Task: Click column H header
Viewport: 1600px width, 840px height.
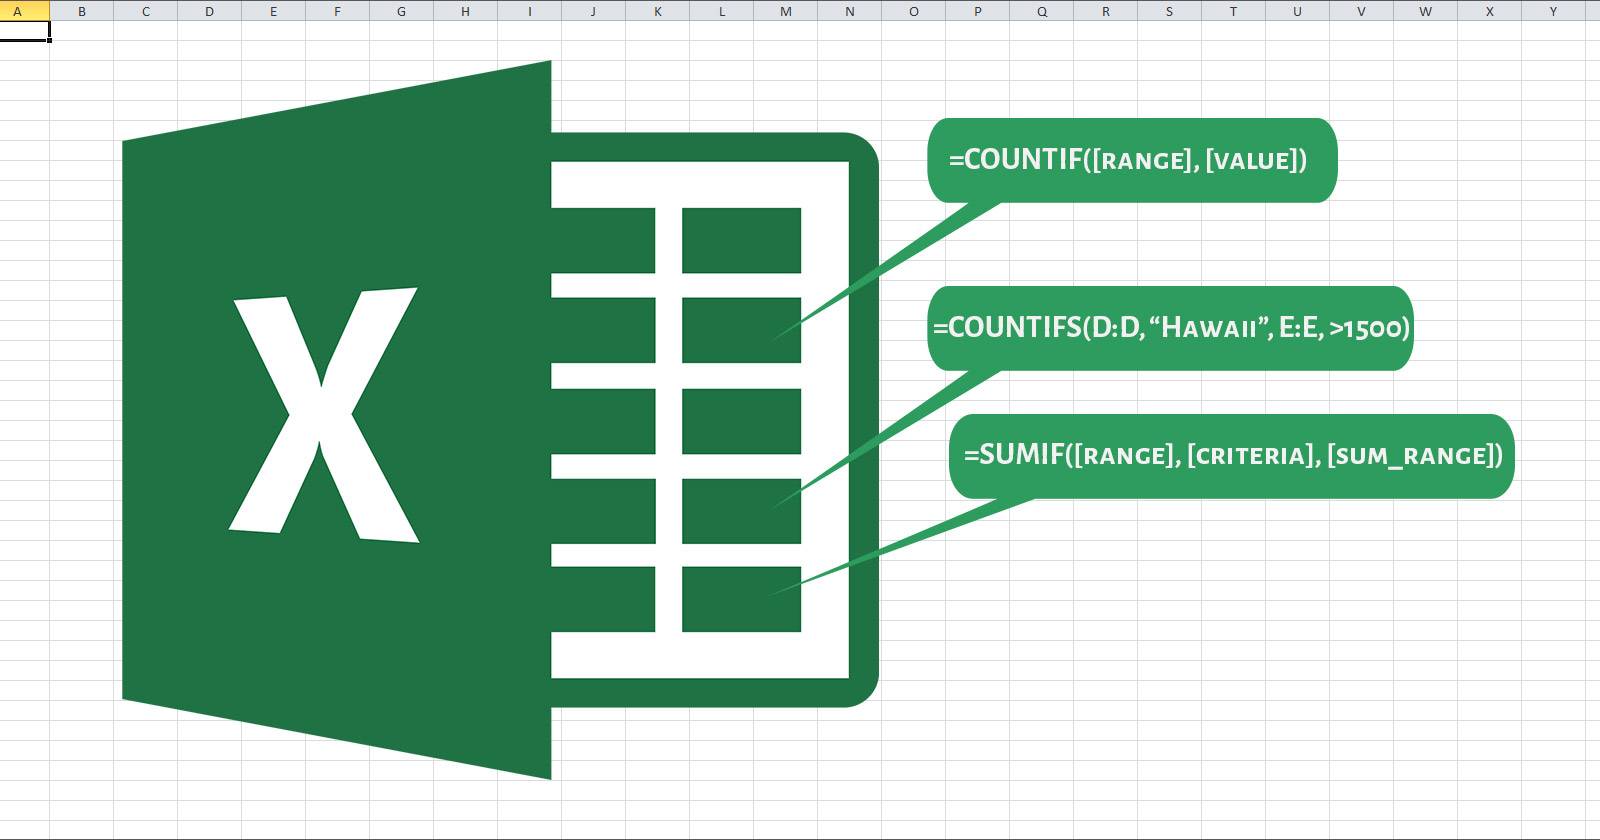Action: coord(466,12)
